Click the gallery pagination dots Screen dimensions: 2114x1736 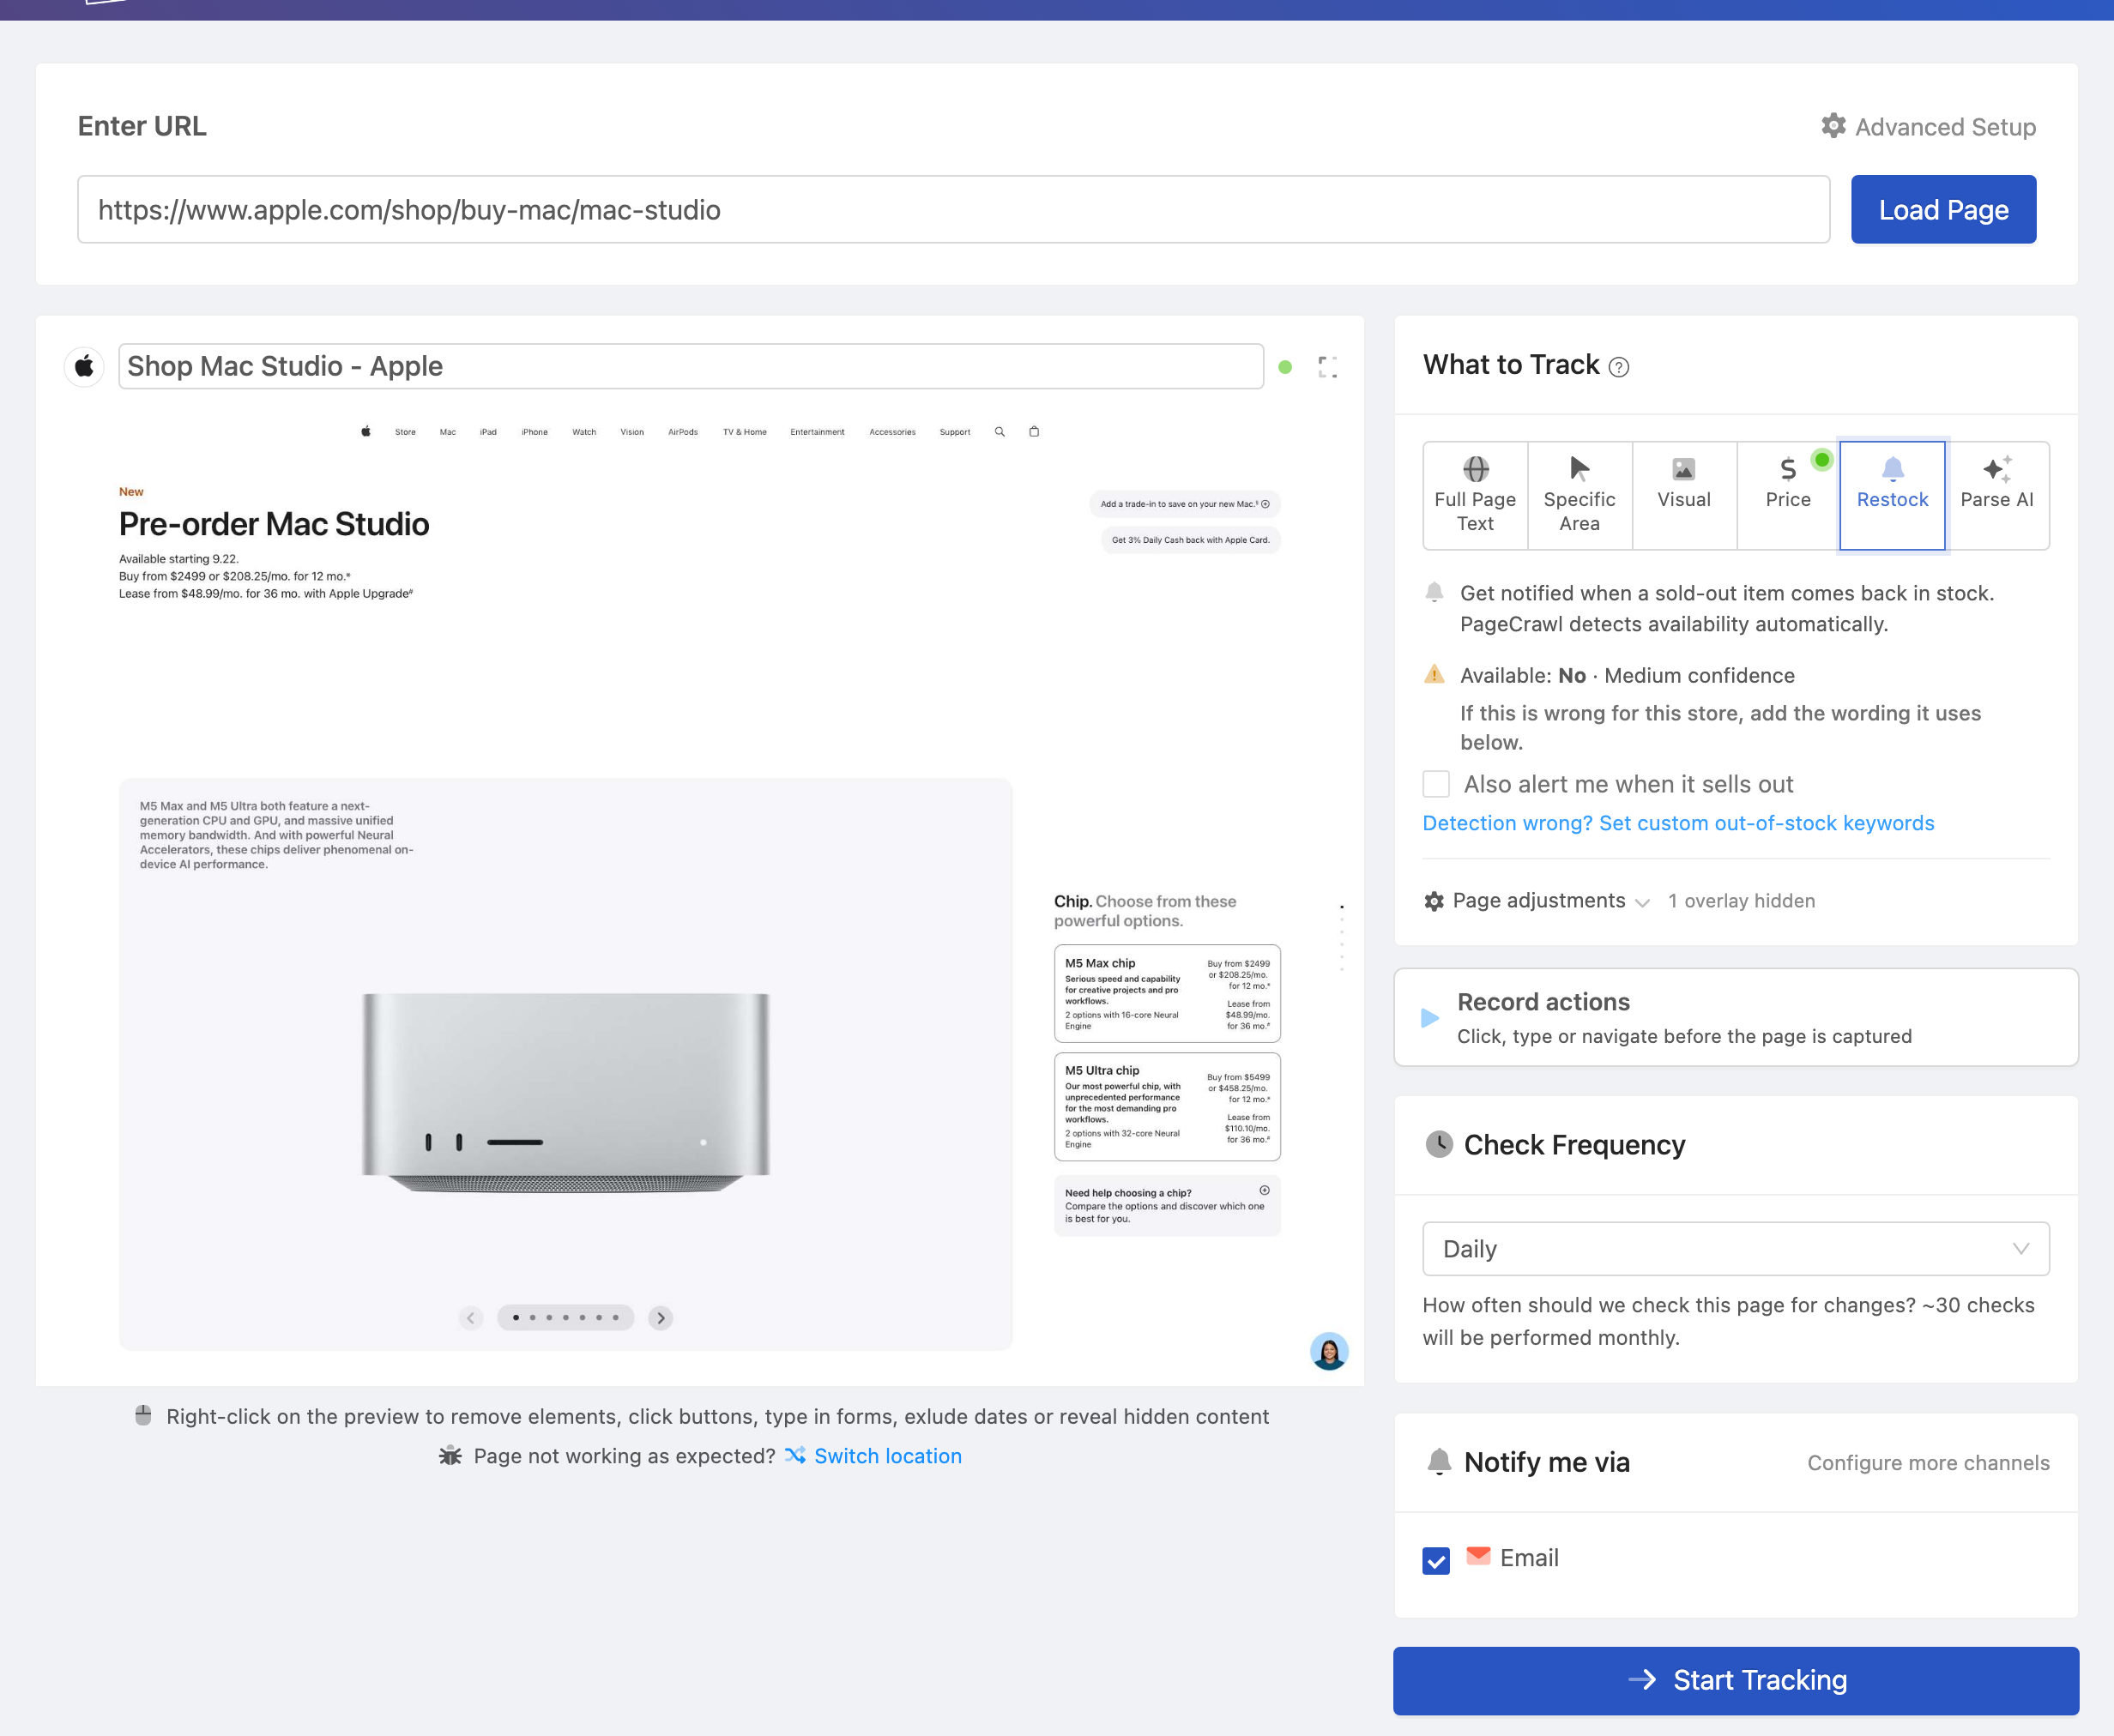click(x=565, y=1318)
